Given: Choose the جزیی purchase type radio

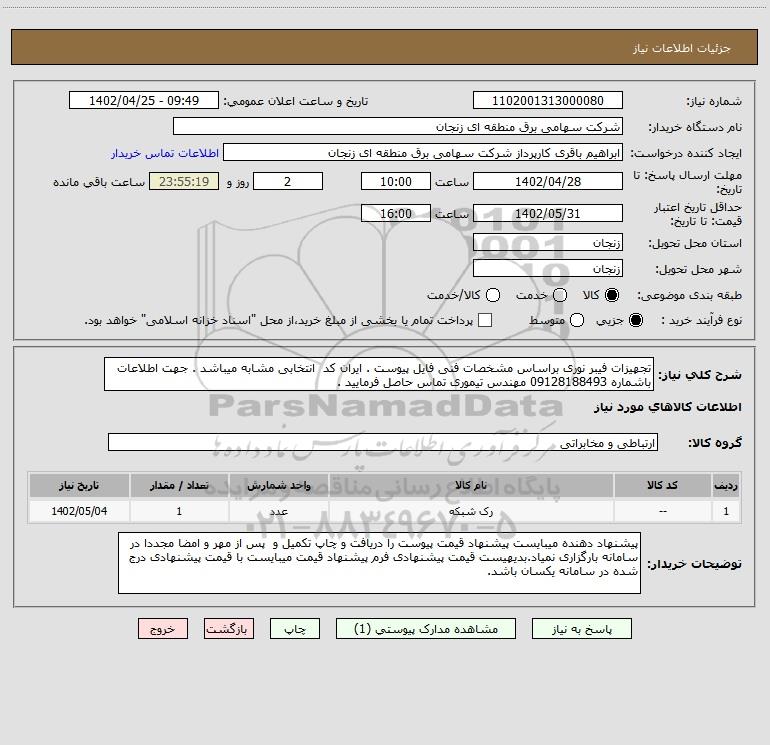Looking at the screenshot, I should click(635, 320).
